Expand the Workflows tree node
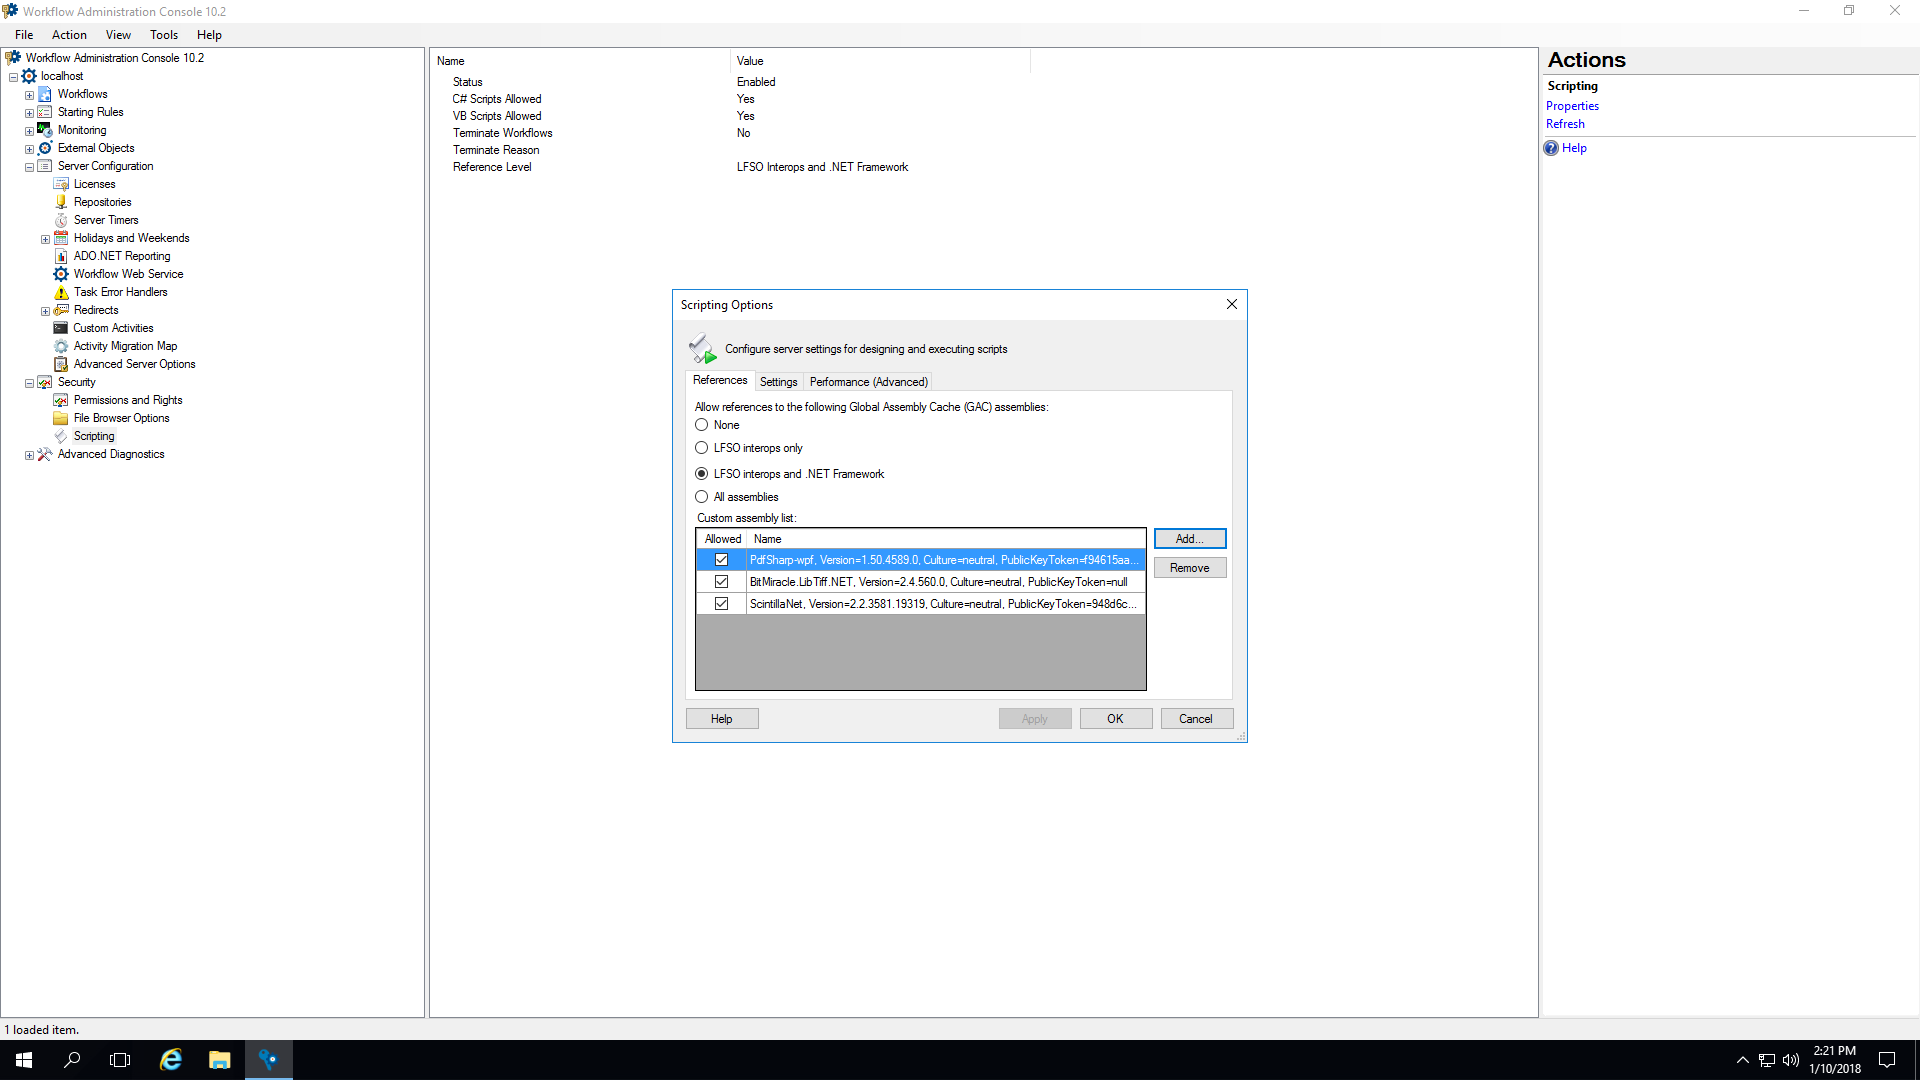Screen dimensions: 1920x1080 [29, 95]
